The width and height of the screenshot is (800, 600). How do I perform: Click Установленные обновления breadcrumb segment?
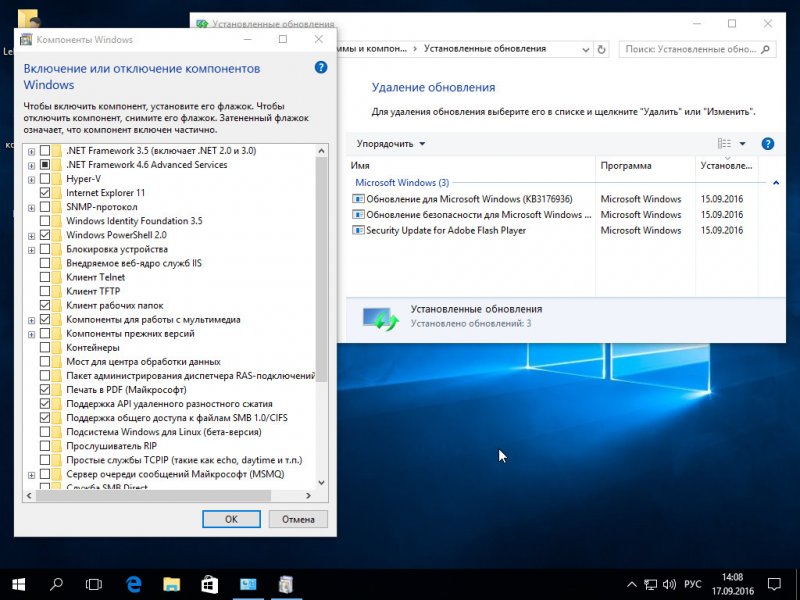coord(485,49)
